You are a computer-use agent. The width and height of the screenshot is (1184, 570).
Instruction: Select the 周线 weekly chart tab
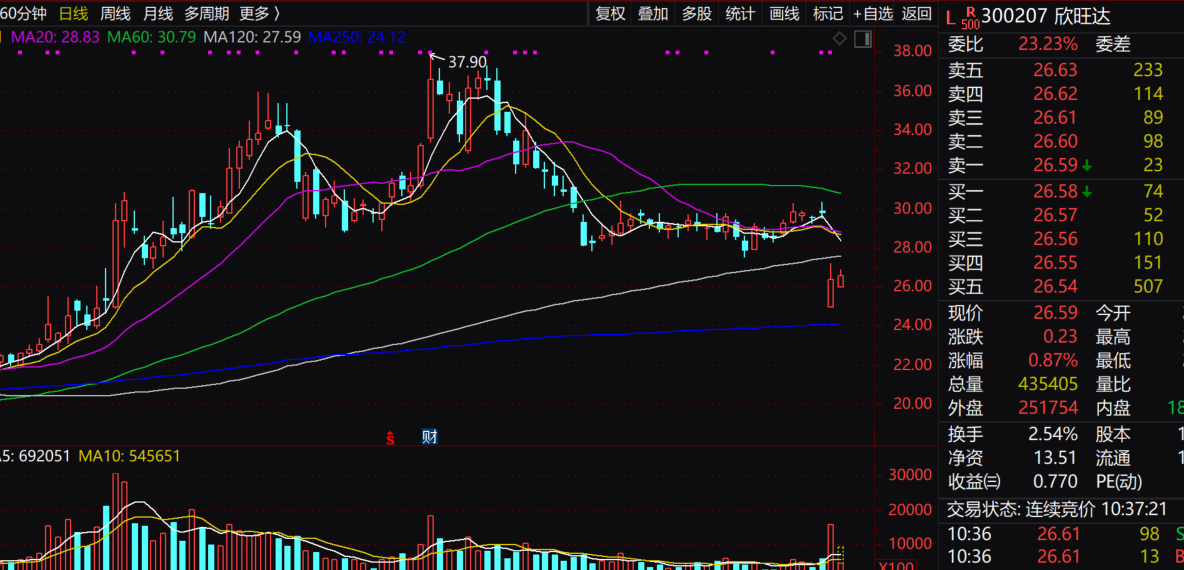[x=115, y=13]
